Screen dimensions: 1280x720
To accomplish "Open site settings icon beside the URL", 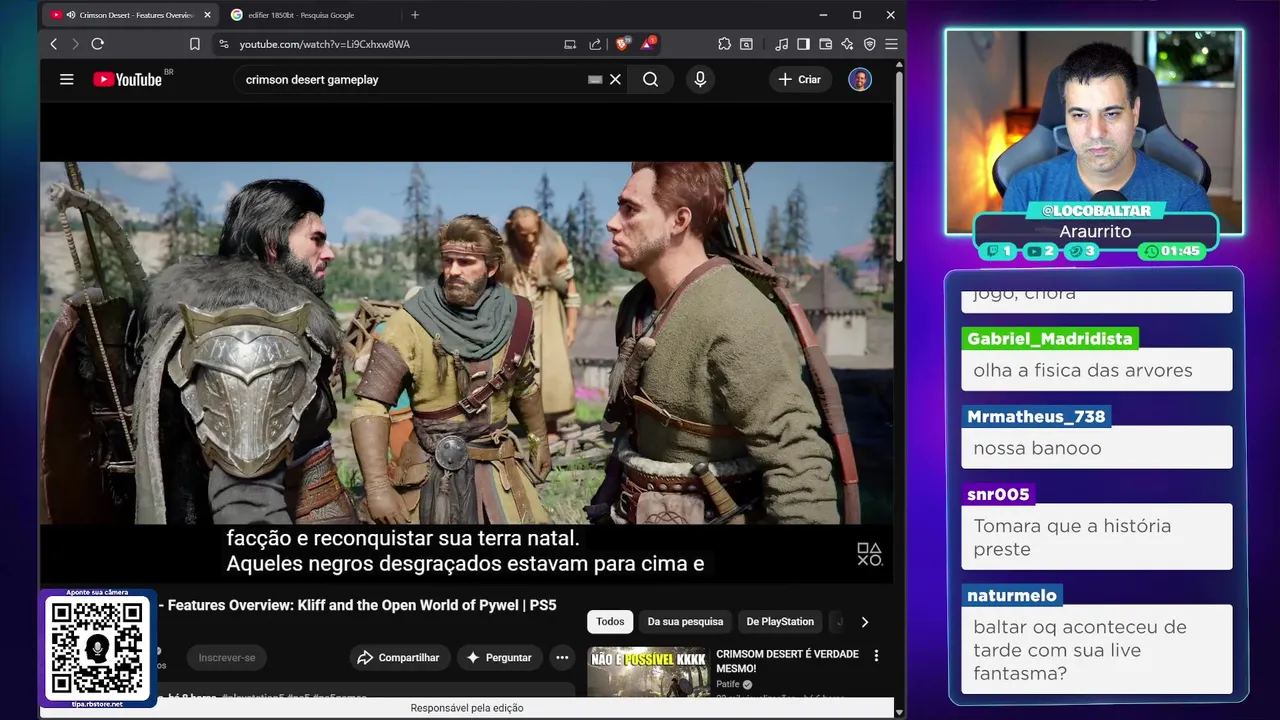I will (x=223, y=44).
